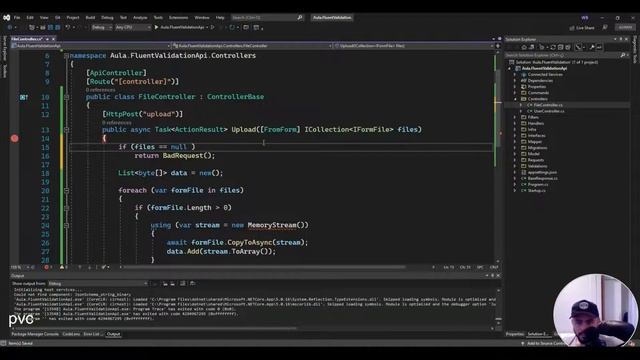This screenshot has height=360, width=640.
Task: Click Start Without Debugging outline play icon
Action: point(213,27)
